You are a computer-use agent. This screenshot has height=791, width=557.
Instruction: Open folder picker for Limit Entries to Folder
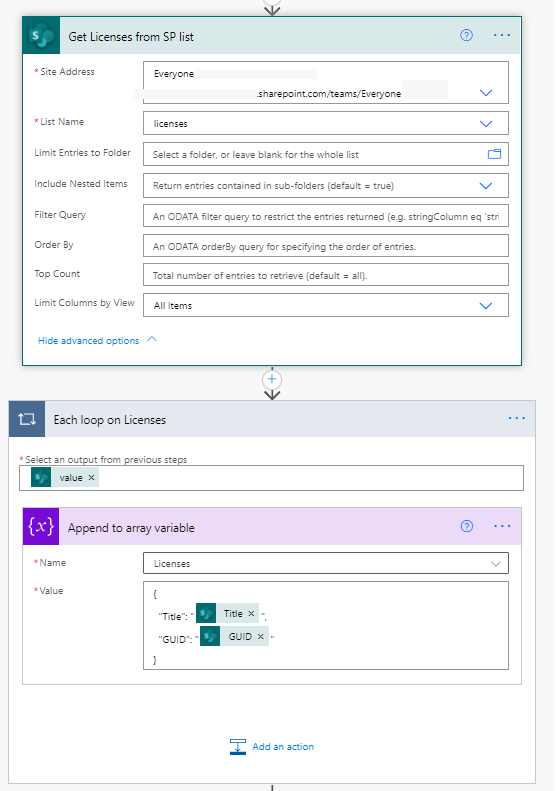494,154
